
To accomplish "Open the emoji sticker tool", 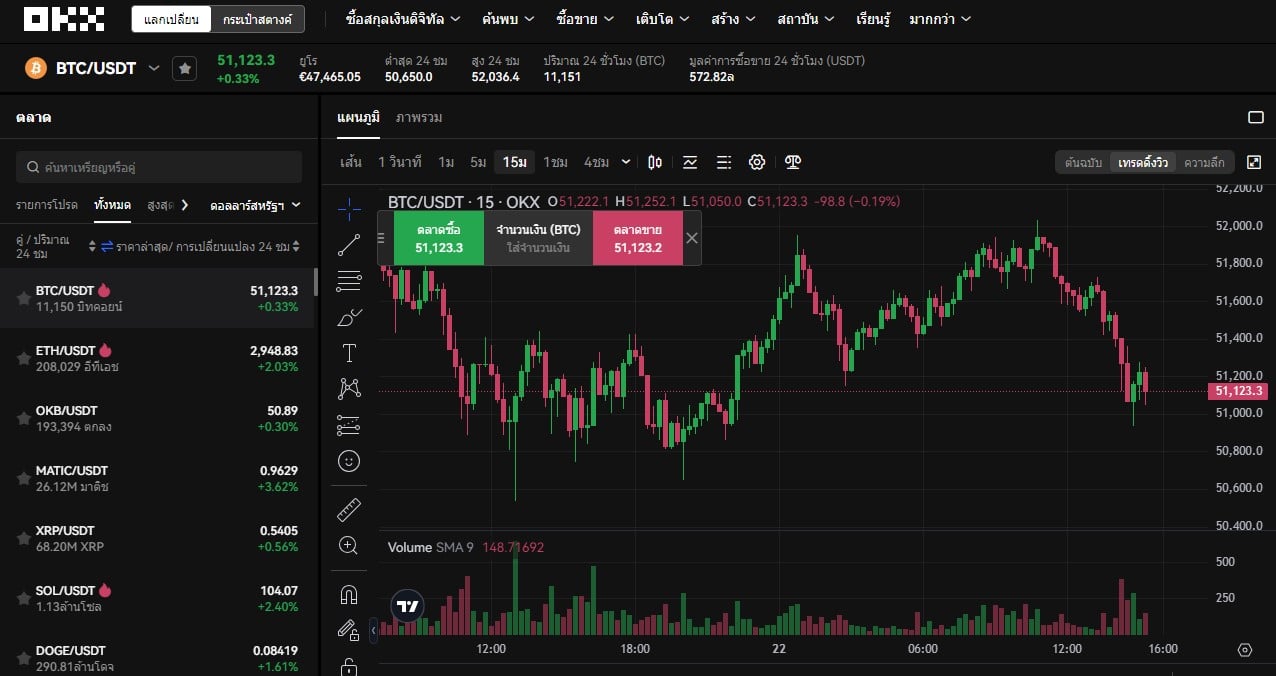I will 349,461.
